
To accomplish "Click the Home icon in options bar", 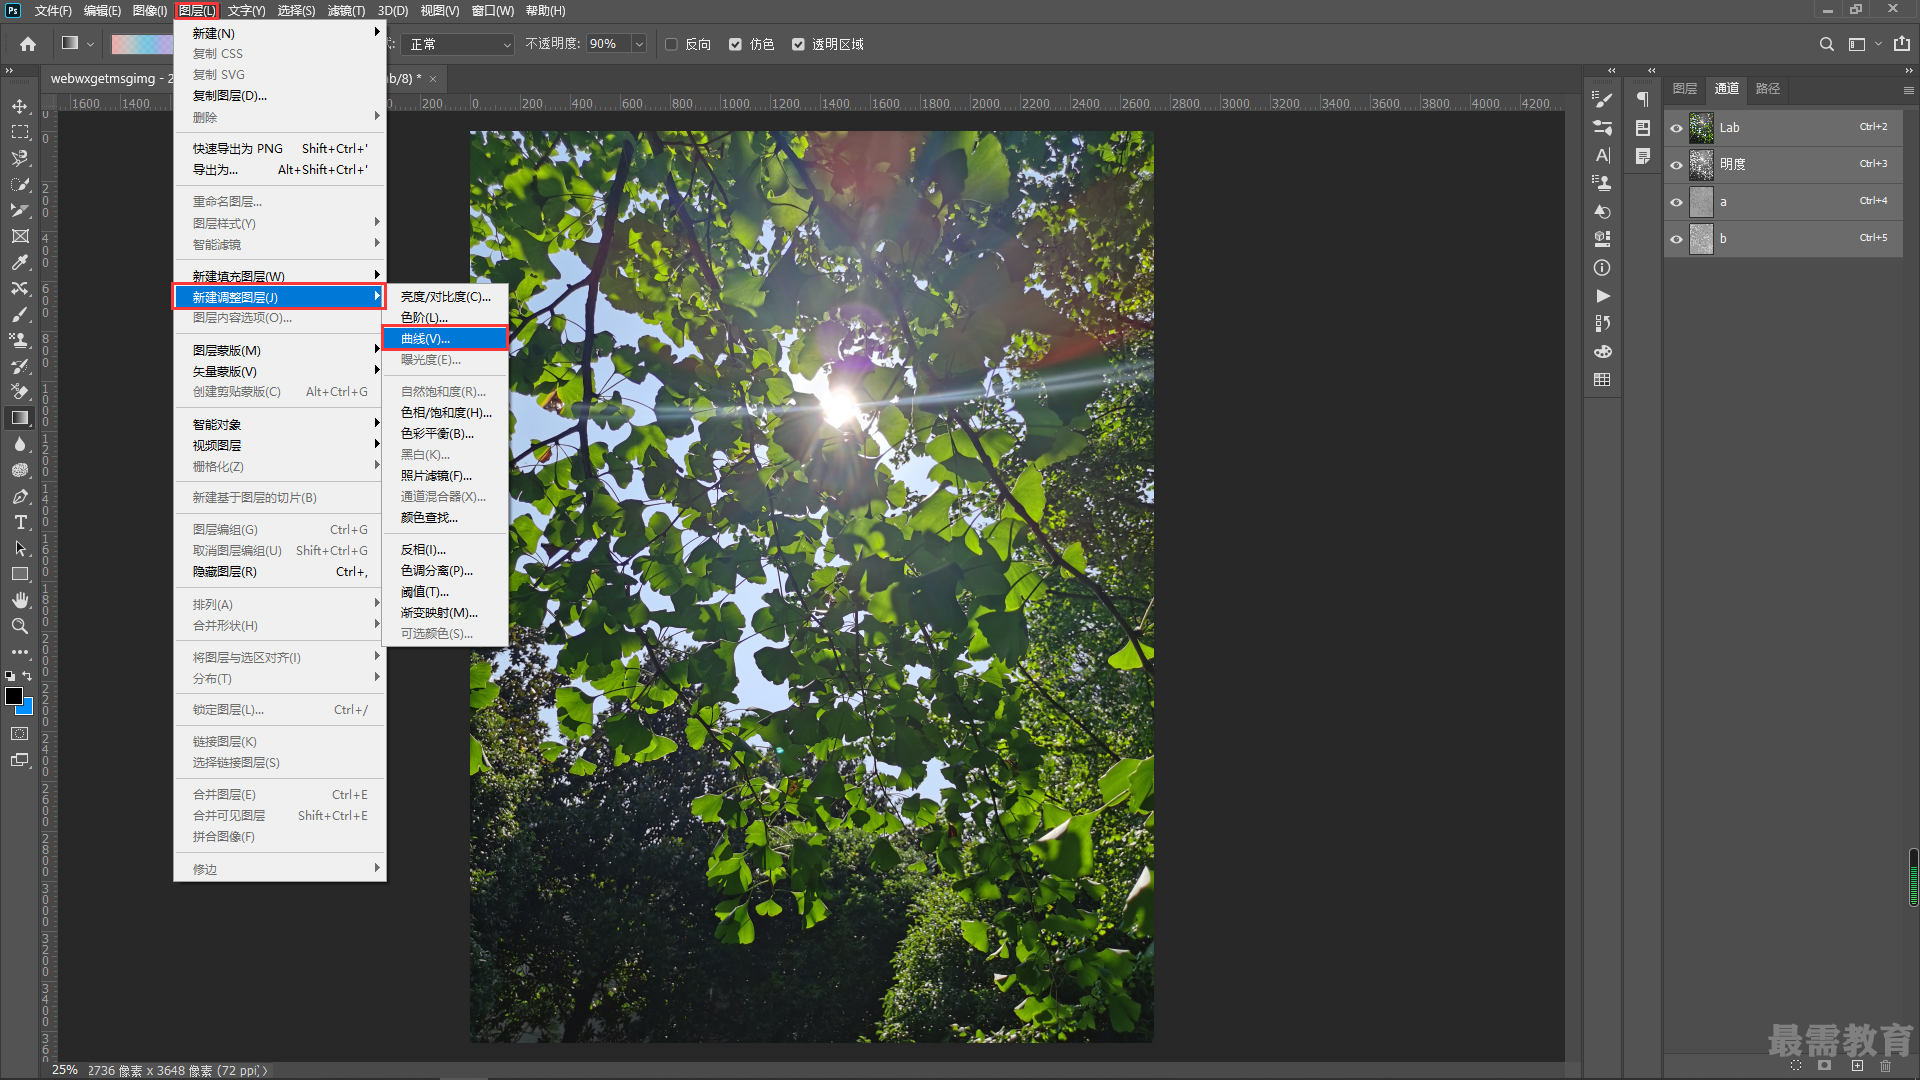I will (28, 44).
